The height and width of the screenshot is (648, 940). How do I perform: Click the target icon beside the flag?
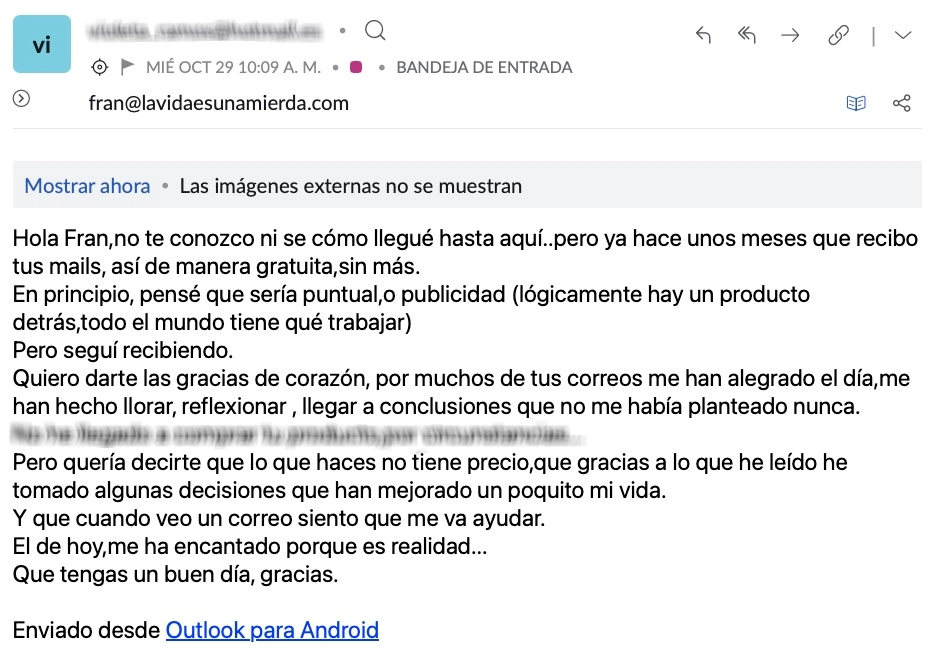pos(99,68)
